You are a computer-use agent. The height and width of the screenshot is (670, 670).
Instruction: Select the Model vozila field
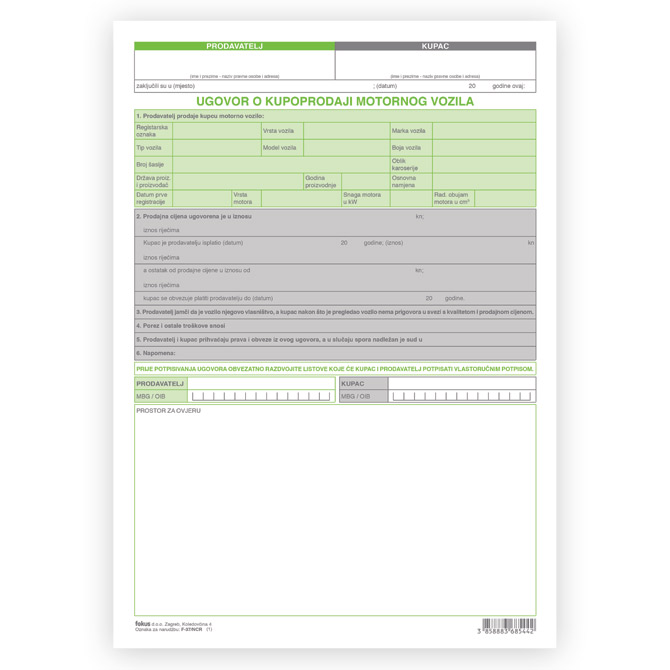tap(346, 148)
